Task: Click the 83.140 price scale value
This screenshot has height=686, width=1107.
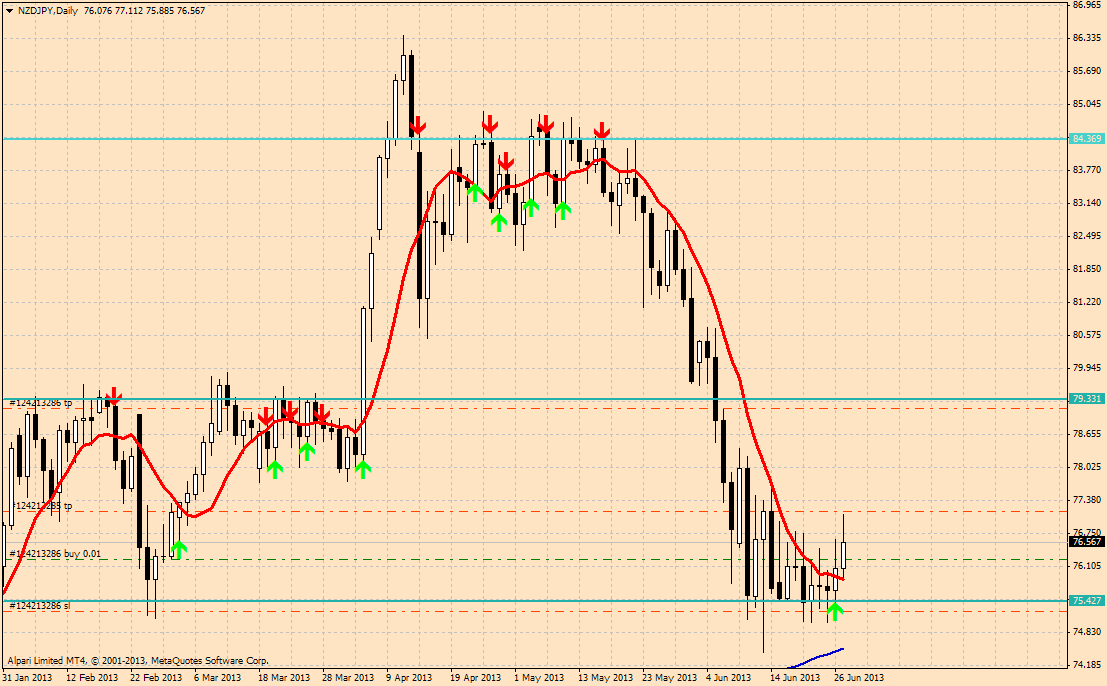Action: (1087, 203)
